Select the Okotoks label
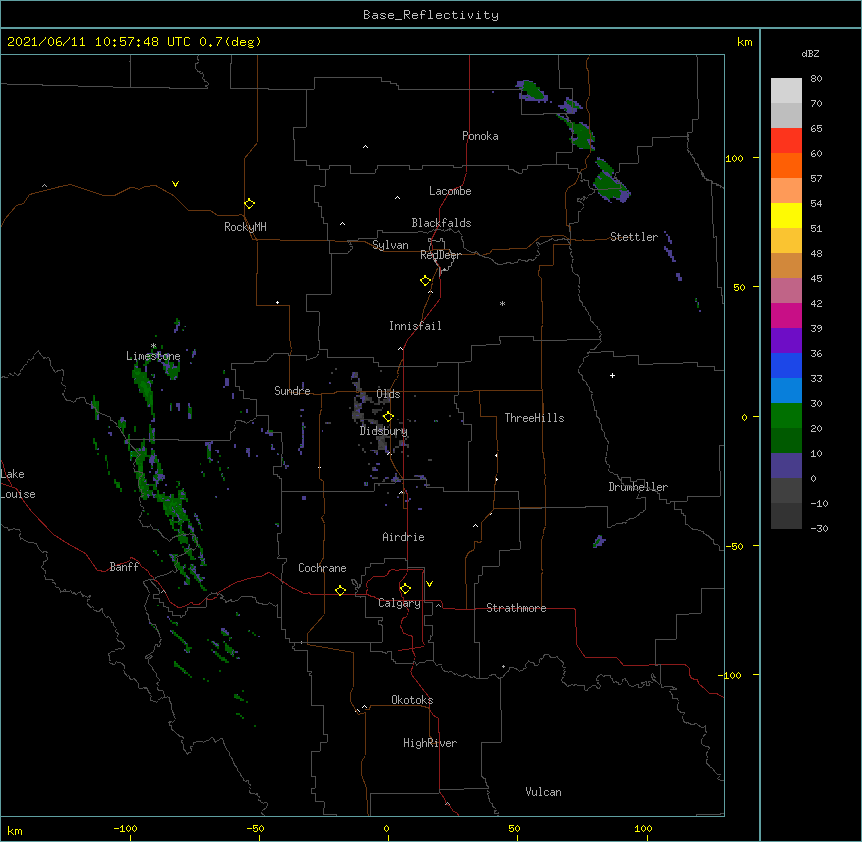This screenshot has height=842, width=862. click(x=412, y=700)
